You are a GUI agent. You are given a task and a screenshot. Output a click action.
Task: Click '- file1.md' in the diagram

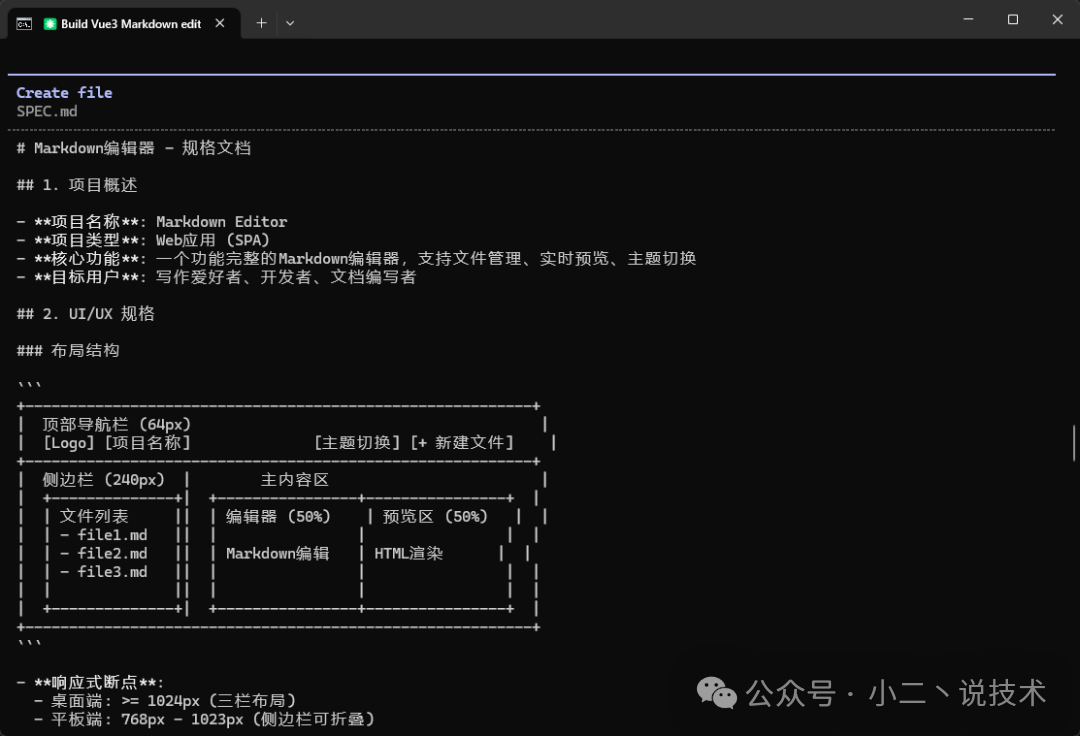pos(103,535)
